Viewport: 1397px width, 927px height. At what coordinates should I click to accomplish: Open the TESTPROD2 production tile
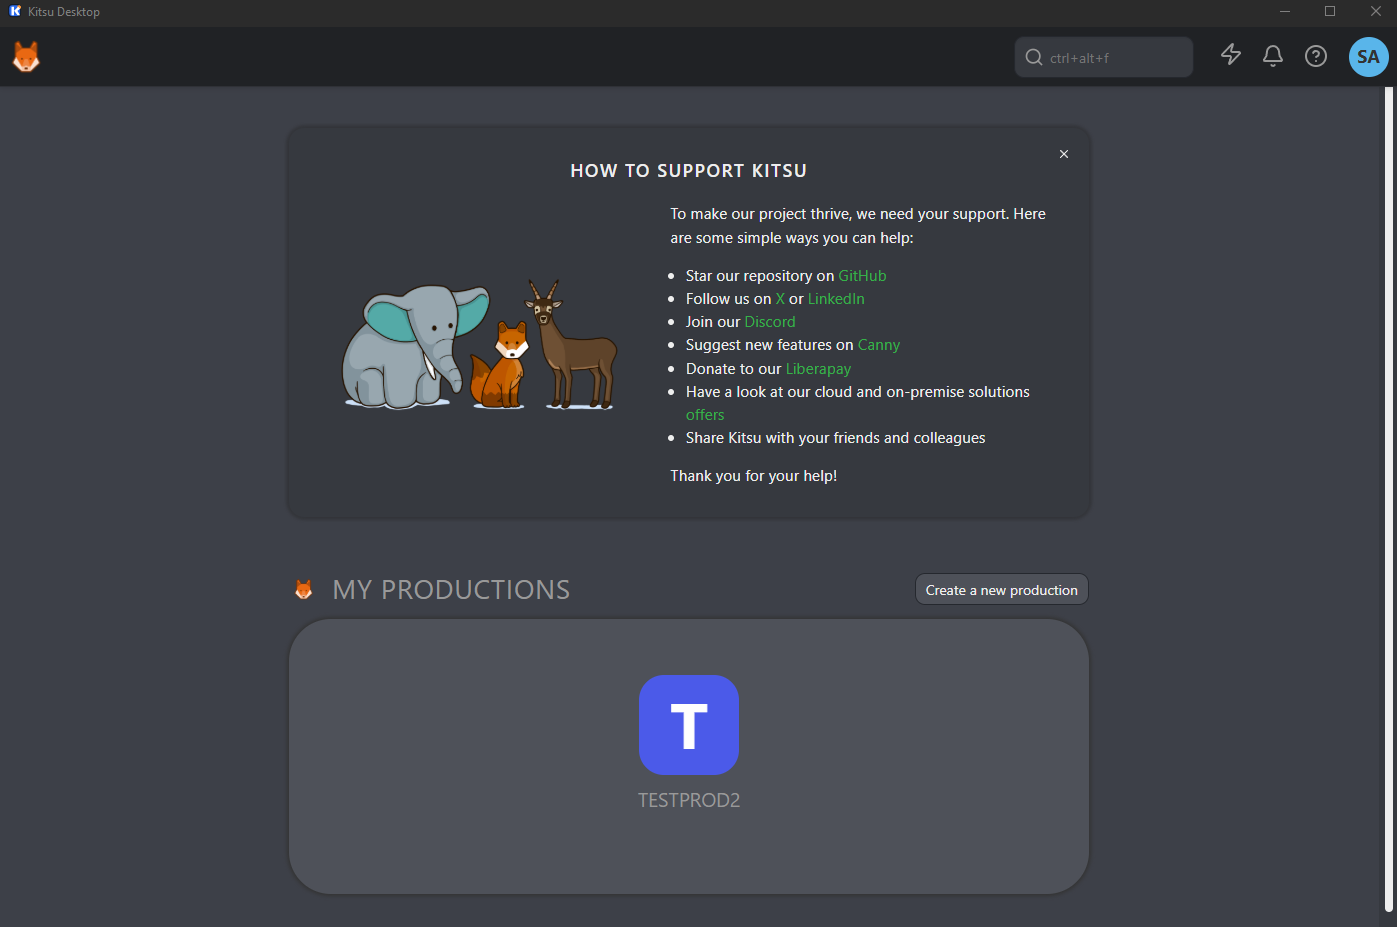[689, 725]
